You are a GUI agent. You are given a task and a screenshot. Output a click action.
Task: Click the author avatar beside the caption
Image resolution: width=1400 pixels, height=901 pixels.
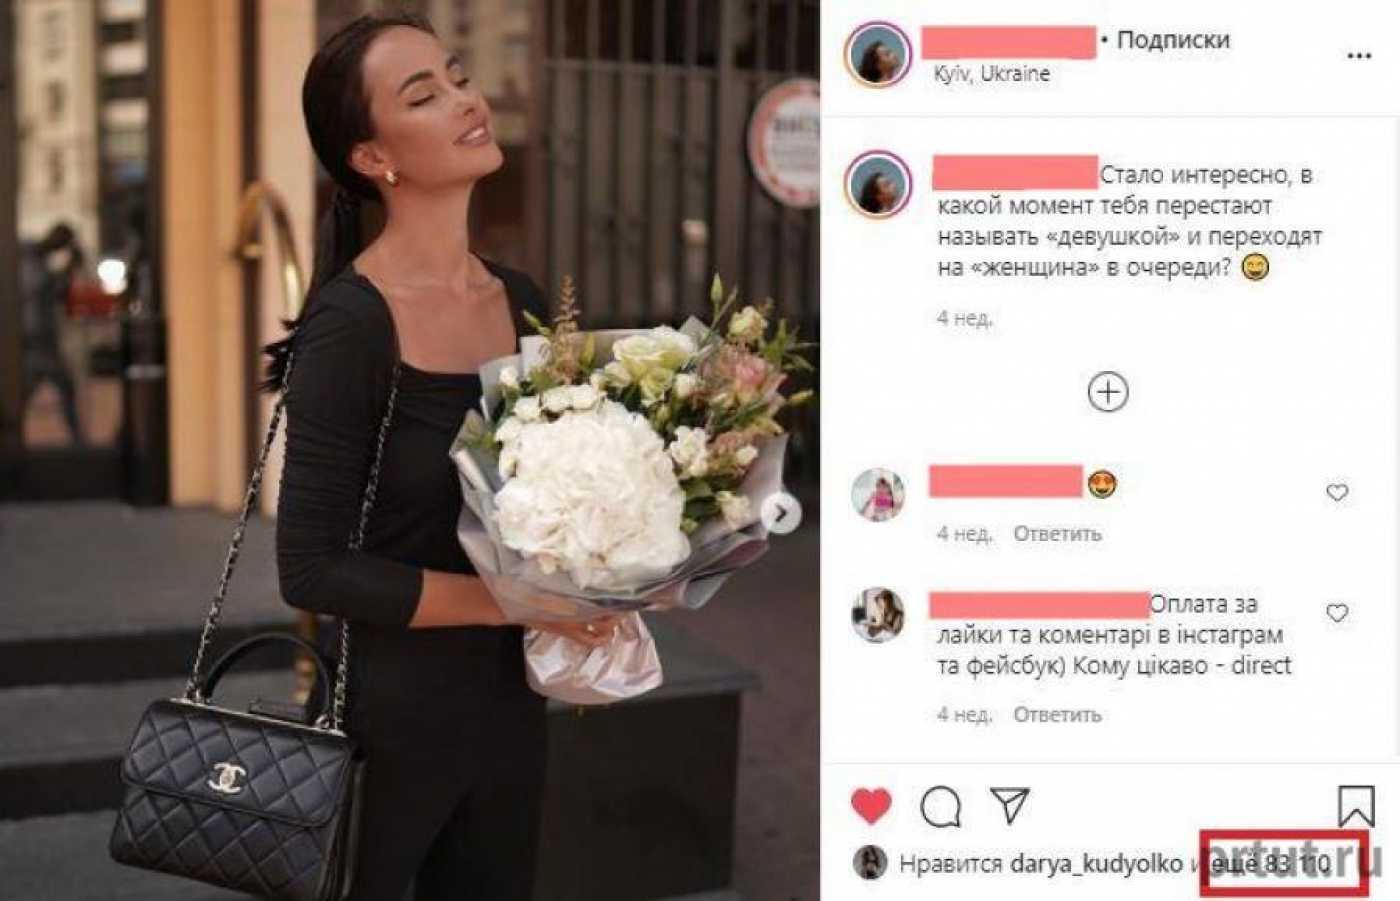878,184
